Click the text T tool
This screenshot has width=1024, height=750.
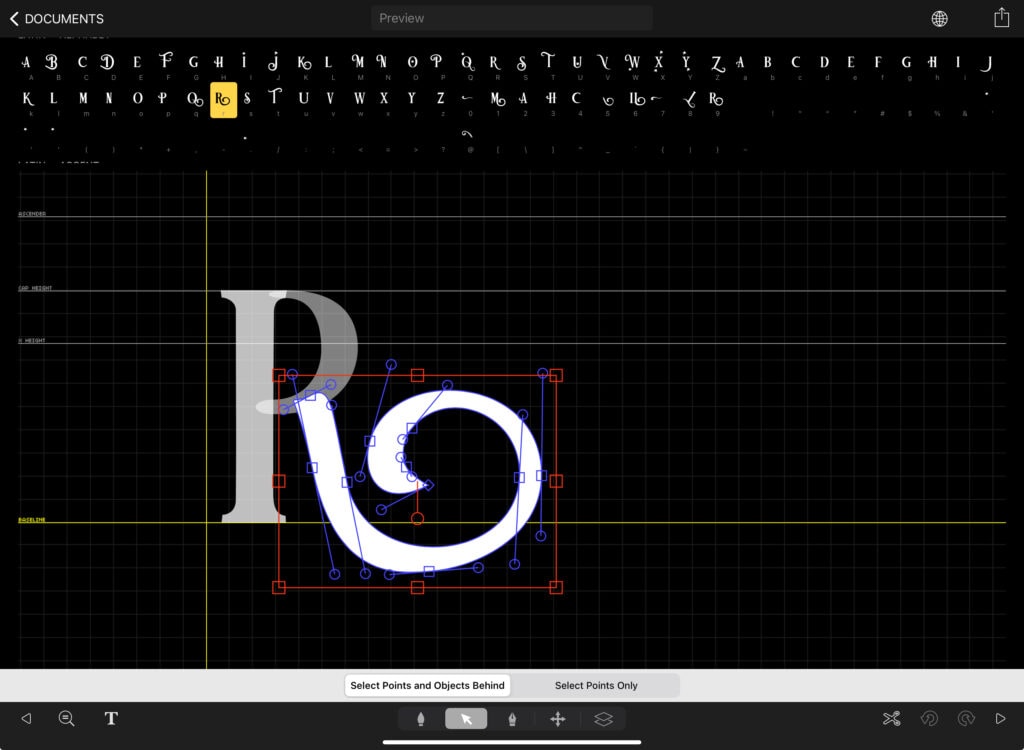(x=111, y=718)
